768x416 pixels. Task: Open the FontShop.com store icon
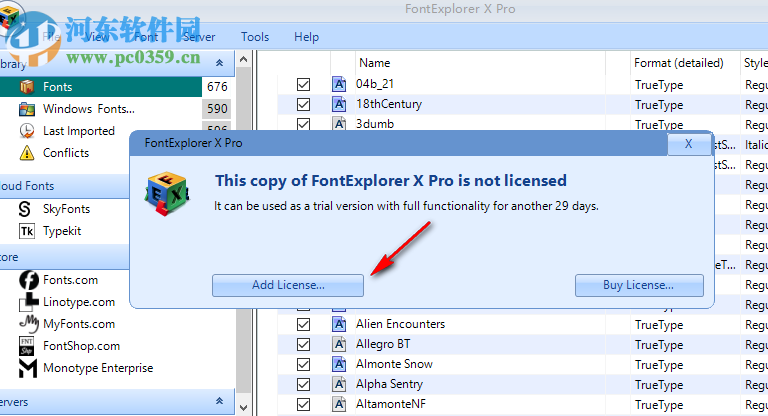click(26, 346)
